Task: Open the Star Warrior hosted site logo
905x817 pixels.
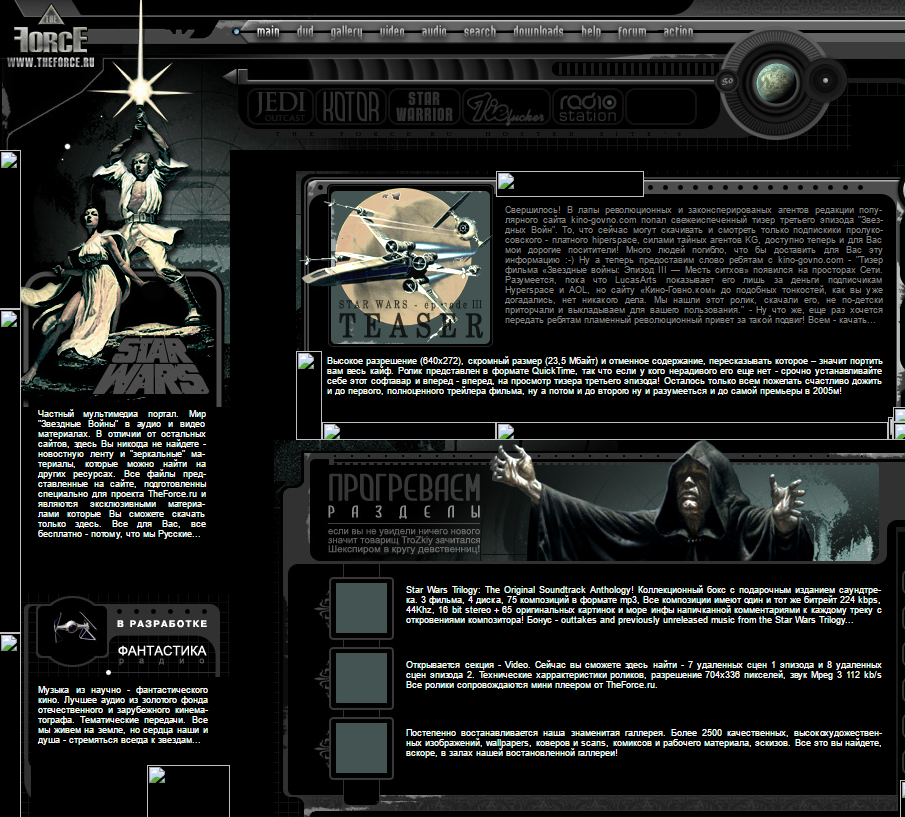Action: tap(424, 107)
